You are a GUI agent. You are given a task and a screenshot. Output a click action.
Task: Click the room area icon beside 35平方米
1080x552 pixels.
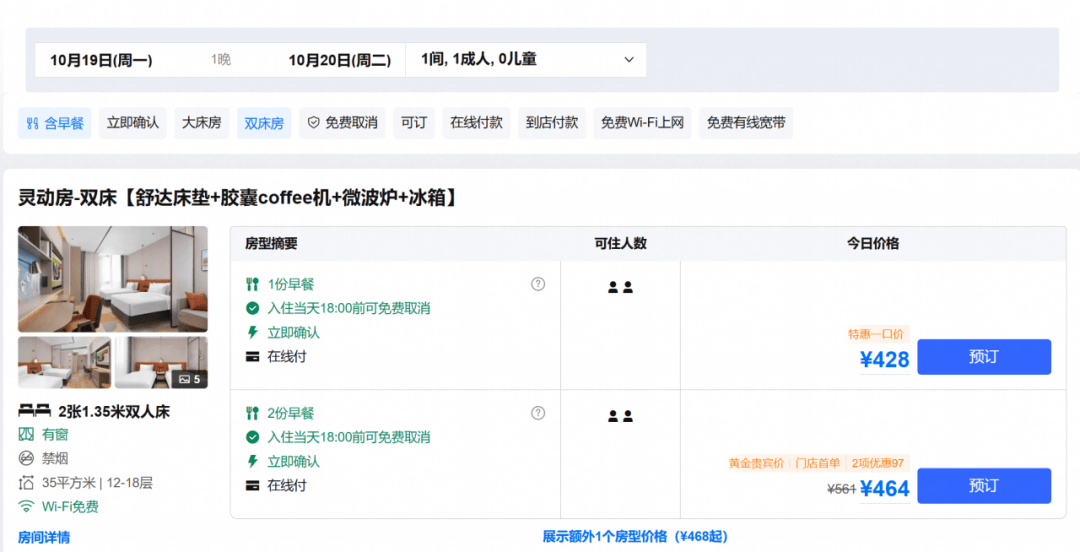pyautogui.click(x=26, y=482)
